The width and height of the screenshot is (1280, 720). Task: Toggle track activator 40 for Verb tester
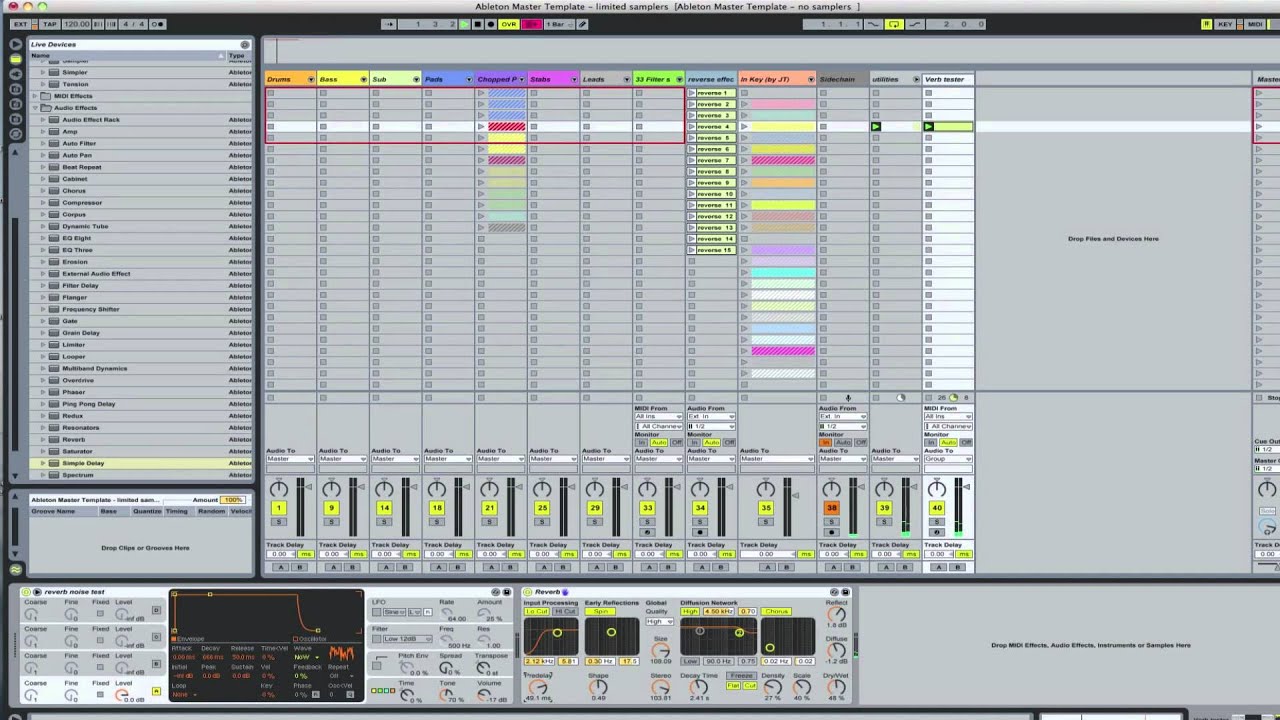pyautogui.click(x=936, y=508)
